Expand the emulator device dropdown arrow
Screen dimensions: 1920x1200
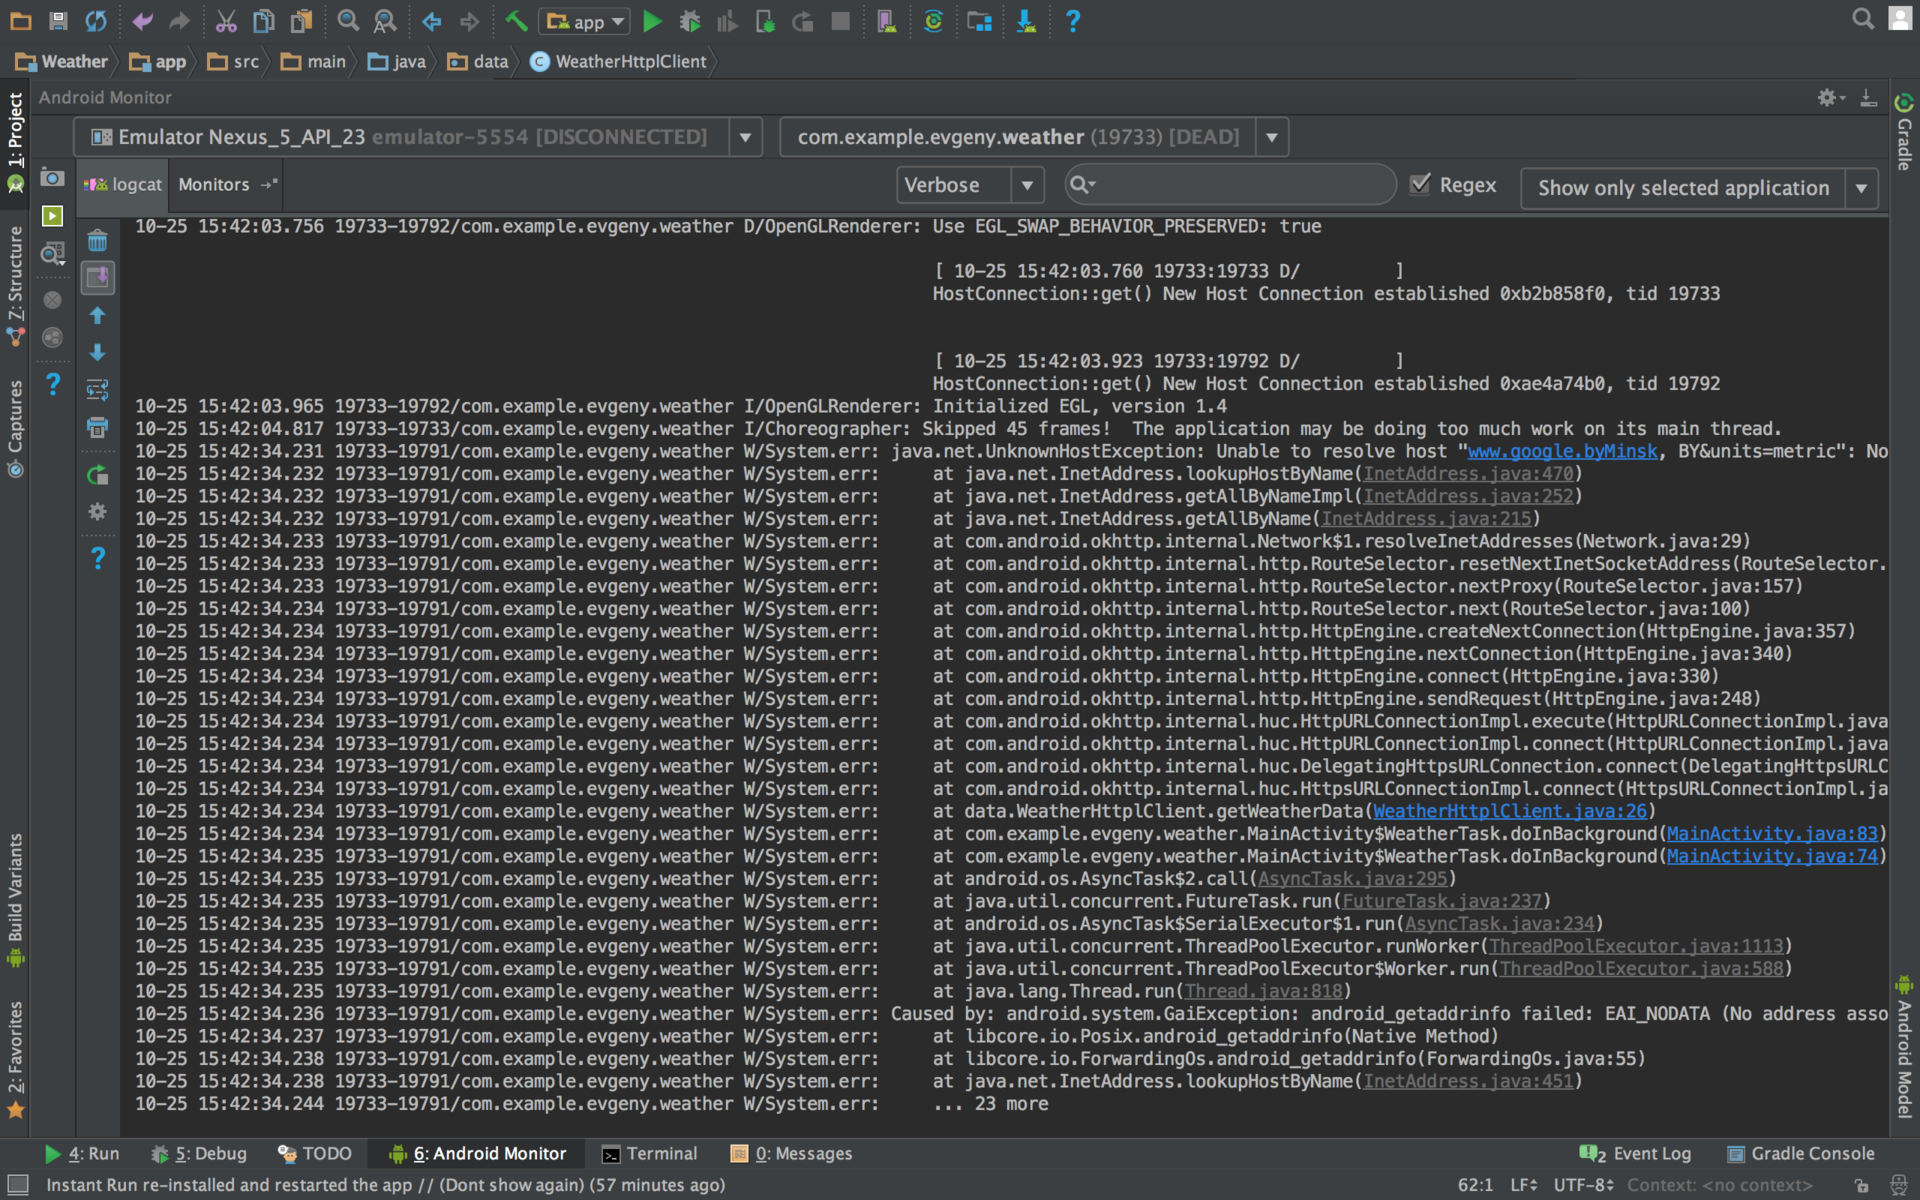tap(745, 137)
